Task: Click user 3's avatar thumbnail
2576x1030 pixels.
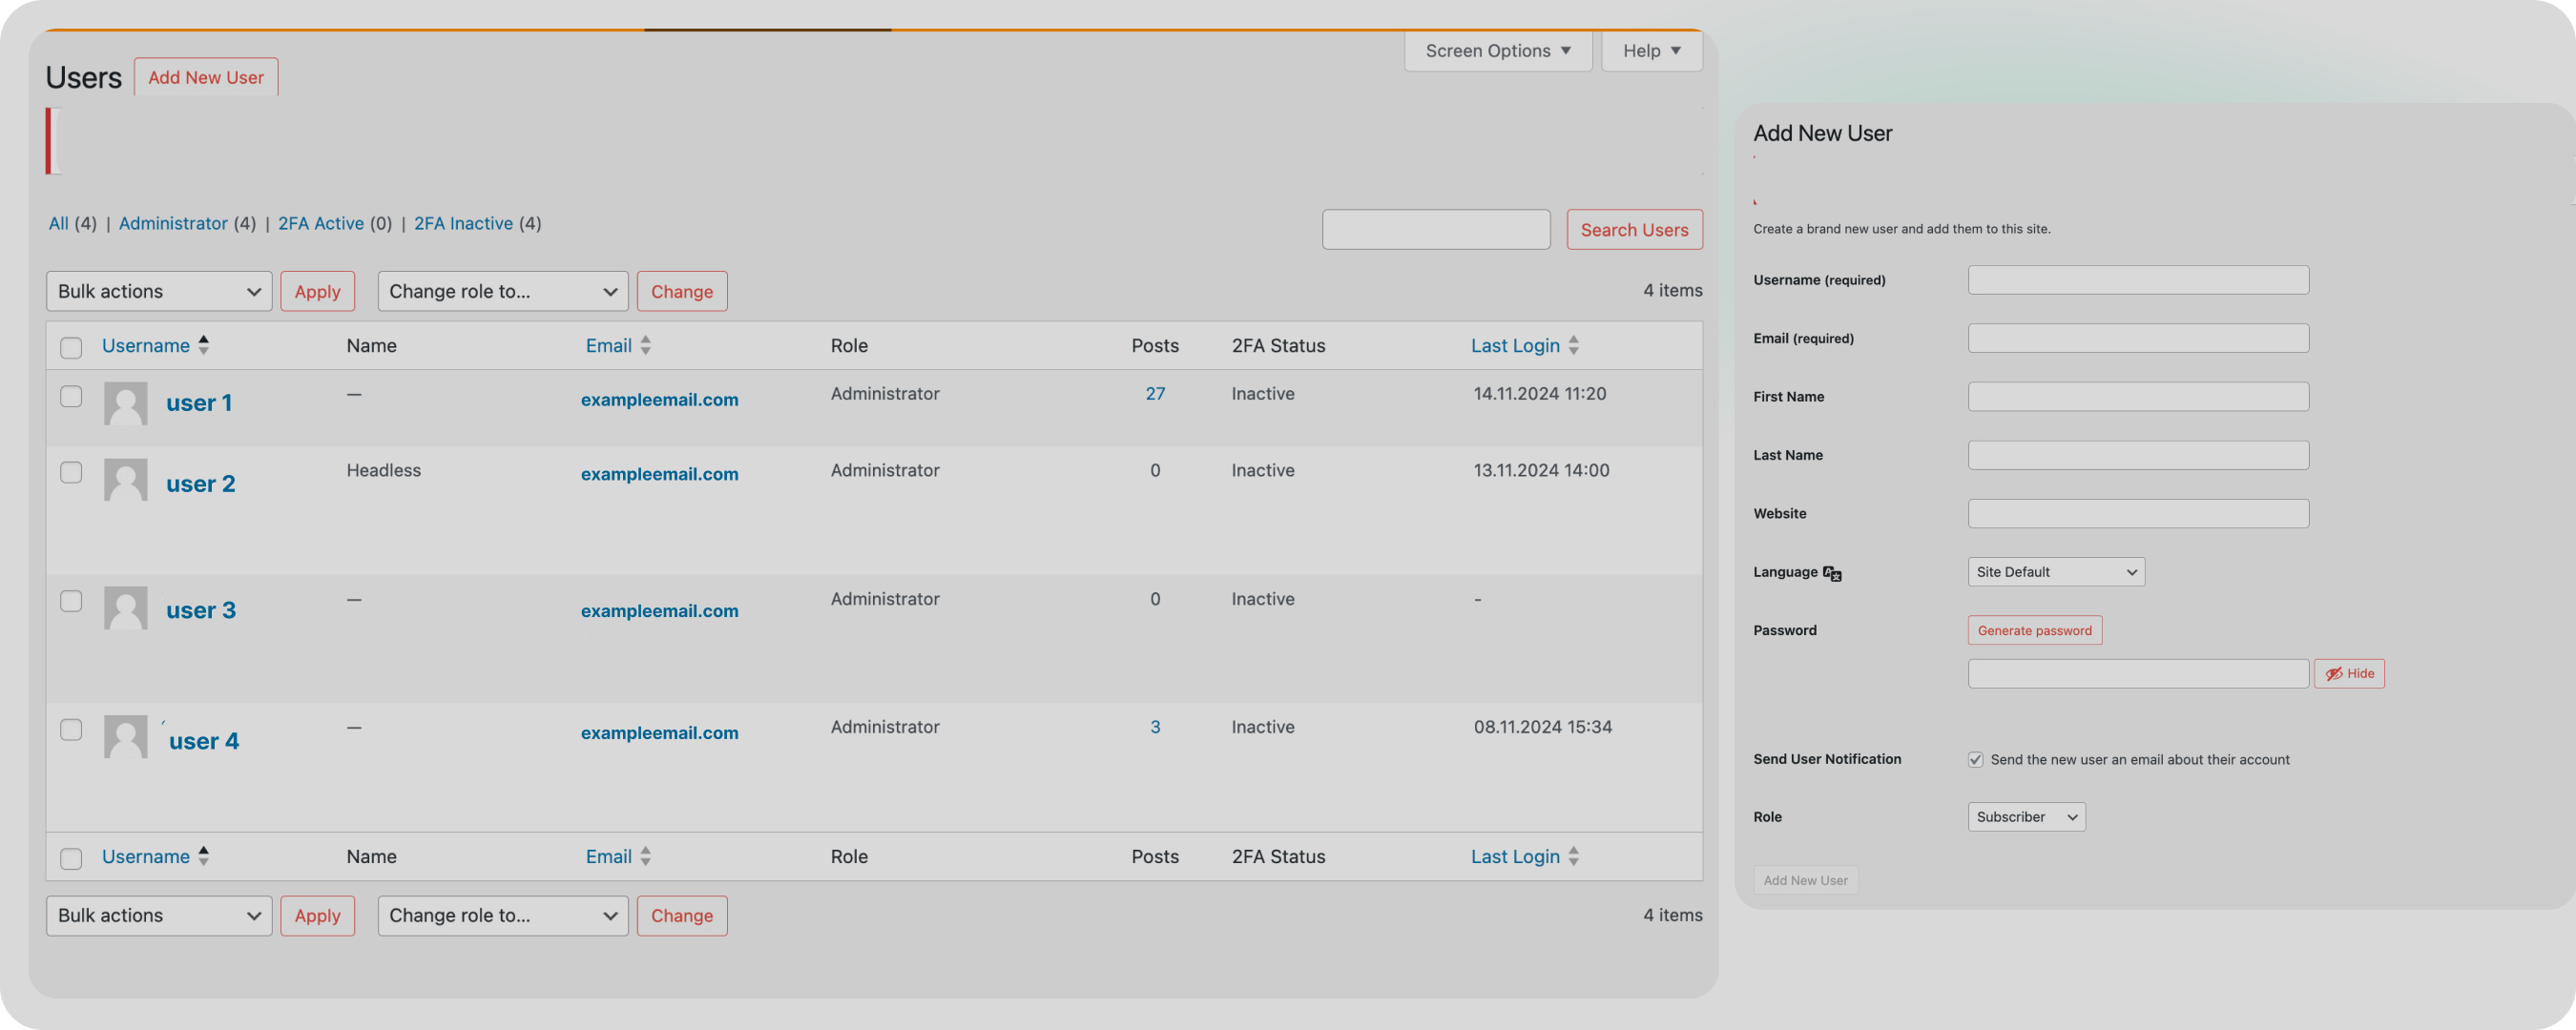Action: pos(125,608)
